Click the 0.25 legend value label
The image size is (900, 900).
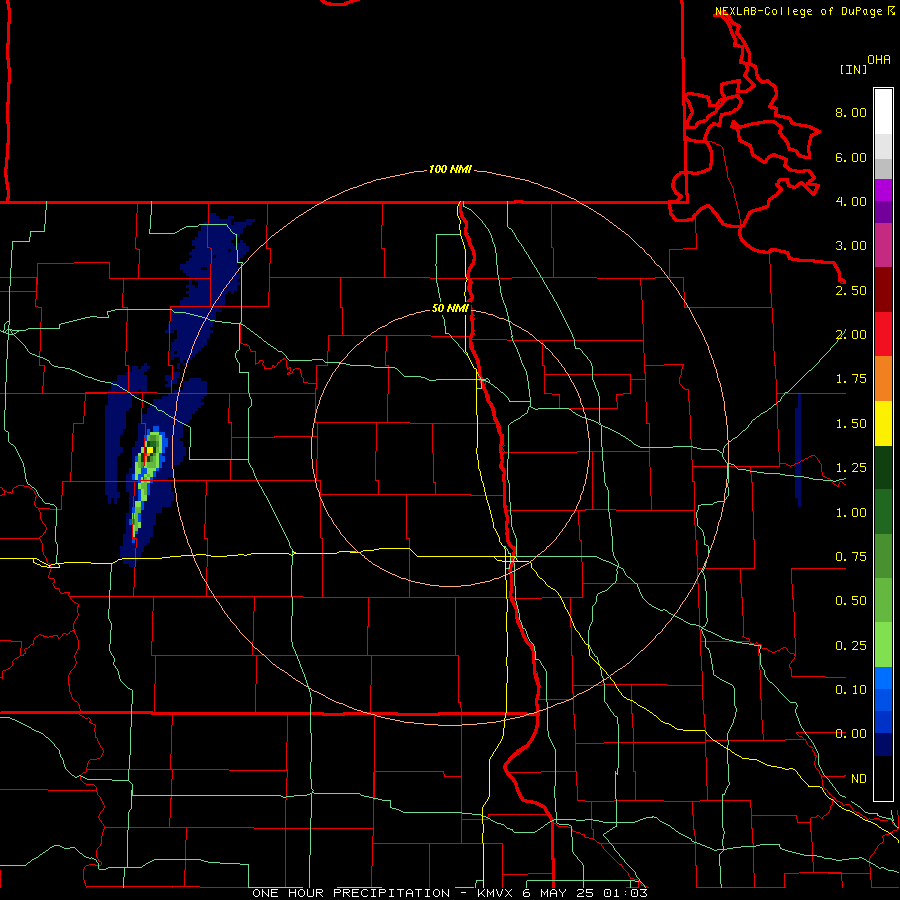click(x=851, y=646)
